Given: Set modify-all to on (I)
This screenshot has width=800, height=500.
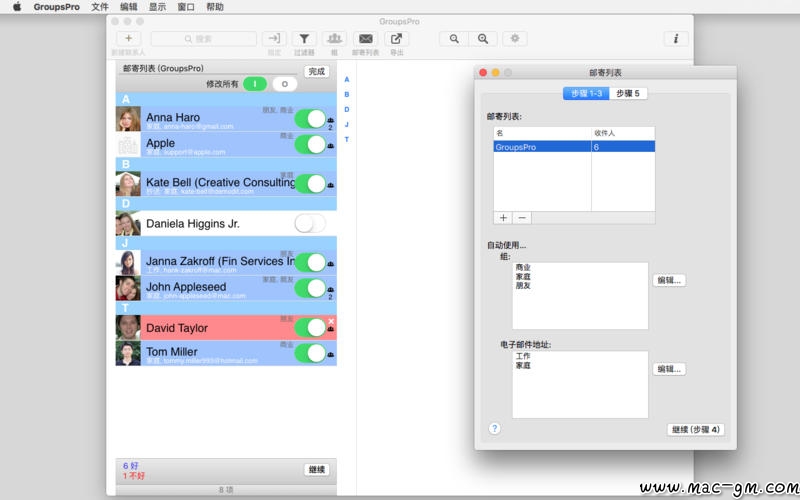Looking at the screenshot, I should point(255,84).
